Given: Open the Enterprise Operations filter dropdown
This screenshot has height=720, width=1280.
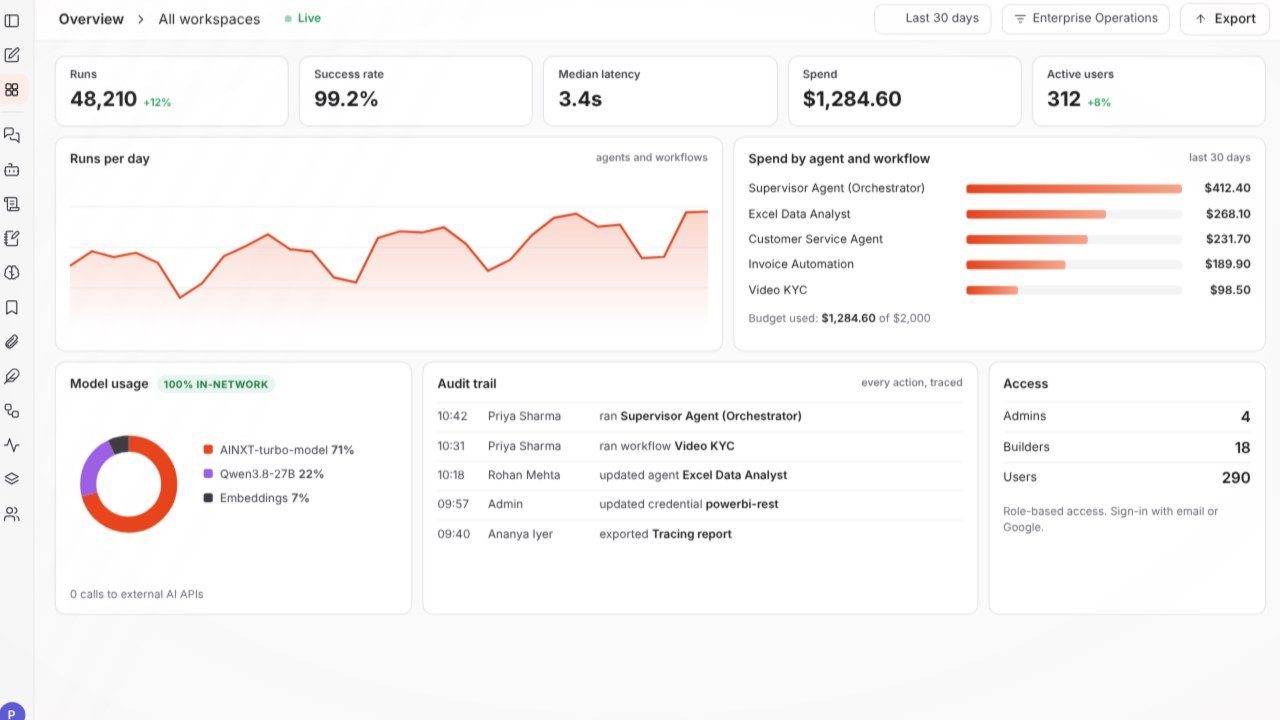Looking at the screenshot, I should click(x=1085, y=19).
